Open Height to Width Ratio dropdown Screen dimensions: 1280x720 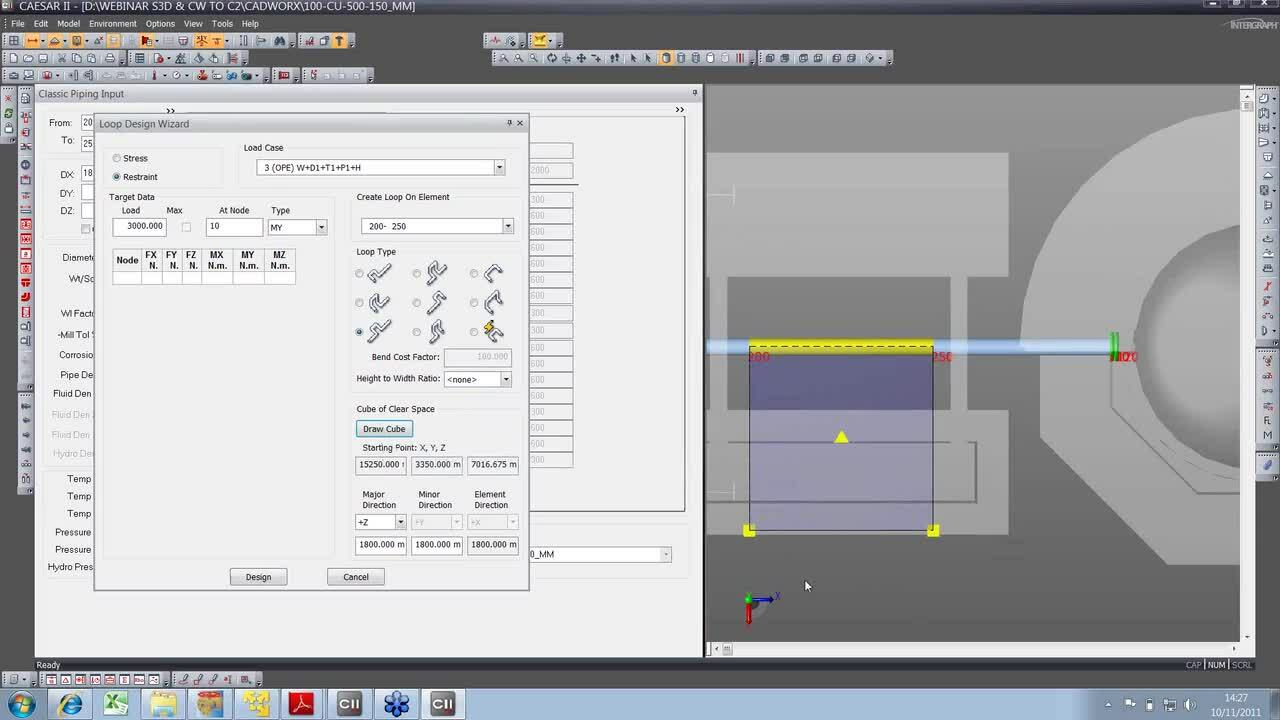point(506,379)
